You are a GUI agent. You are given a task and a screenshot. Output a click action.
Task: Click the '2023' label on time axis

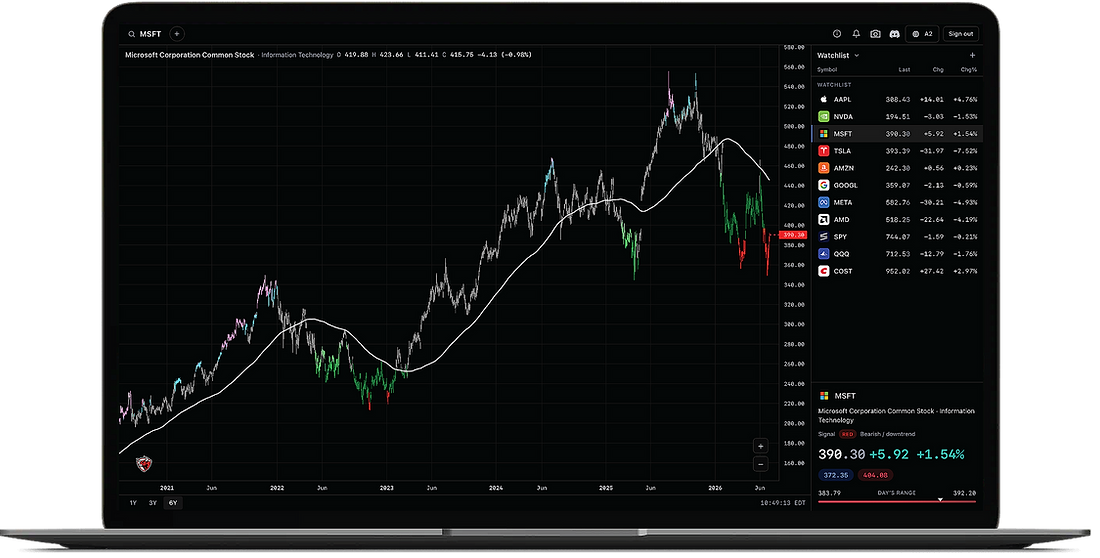[387, 488]
